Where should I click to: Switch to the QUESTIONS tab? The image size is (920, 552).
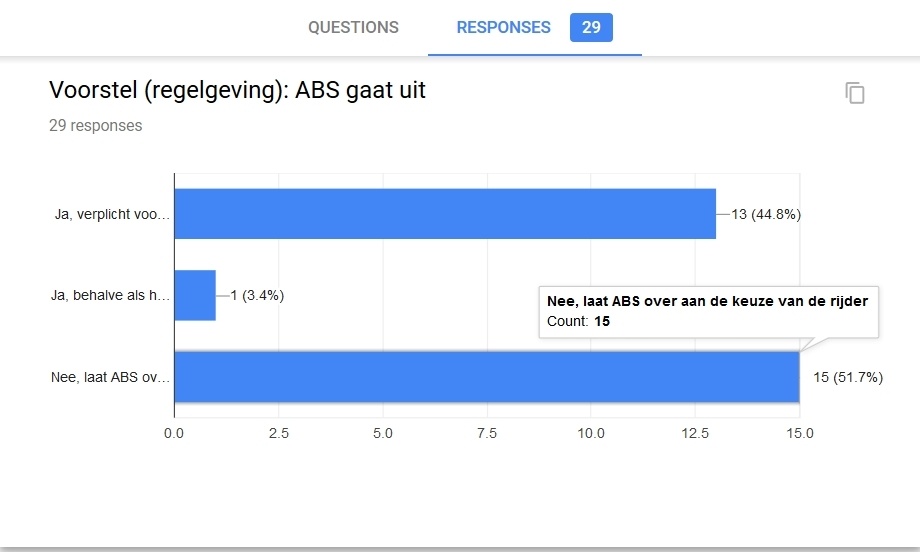pyautogui.click(x=353, y=27)
